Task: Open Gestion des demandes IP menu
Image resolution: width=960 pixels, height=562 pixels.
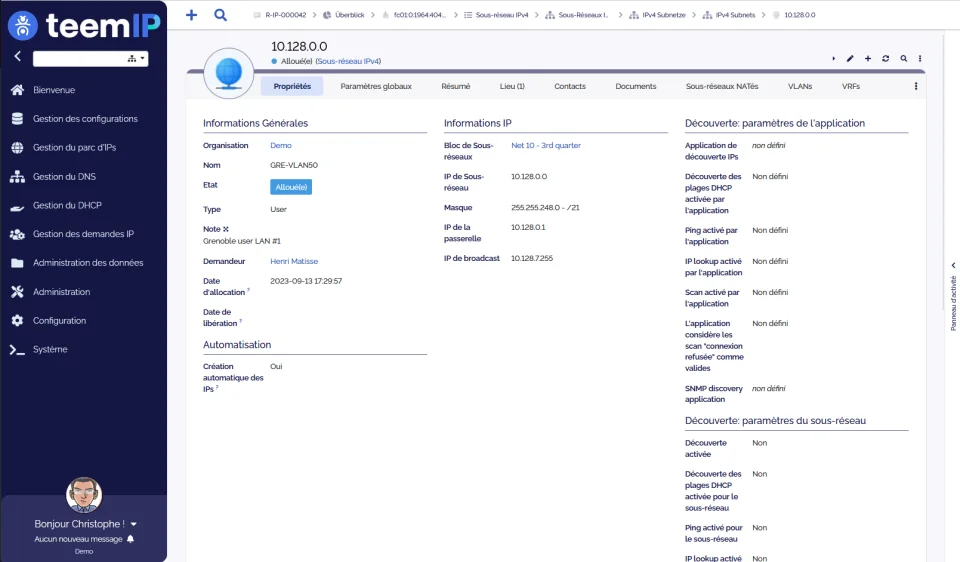Action: tap(83, 234)
